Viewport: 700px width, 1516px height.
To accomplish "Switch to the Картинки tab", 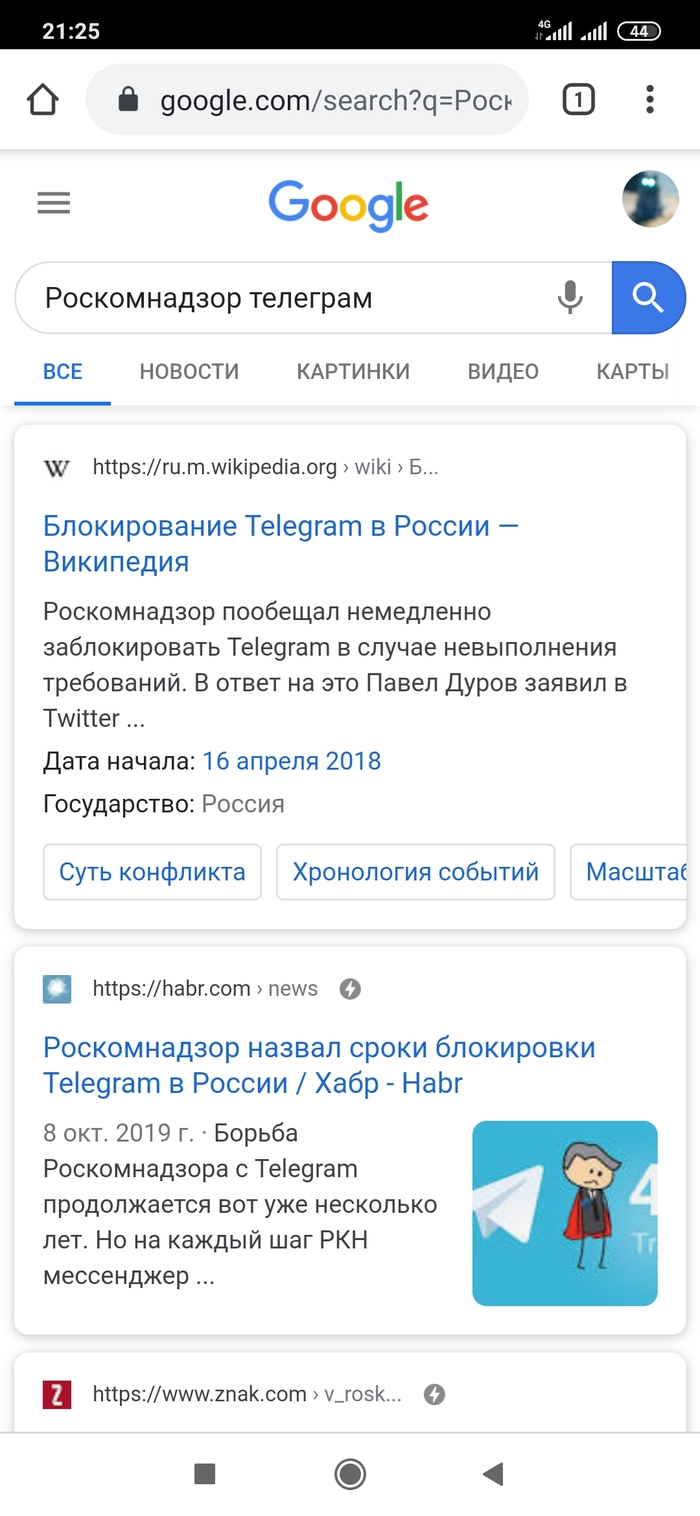I will pos(353,372).
